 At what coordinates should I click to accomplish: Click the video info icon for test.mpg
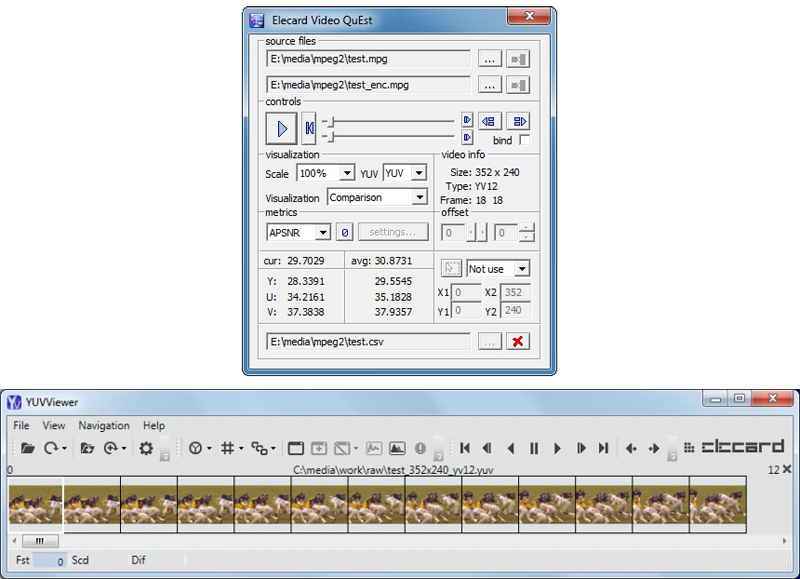518,59
